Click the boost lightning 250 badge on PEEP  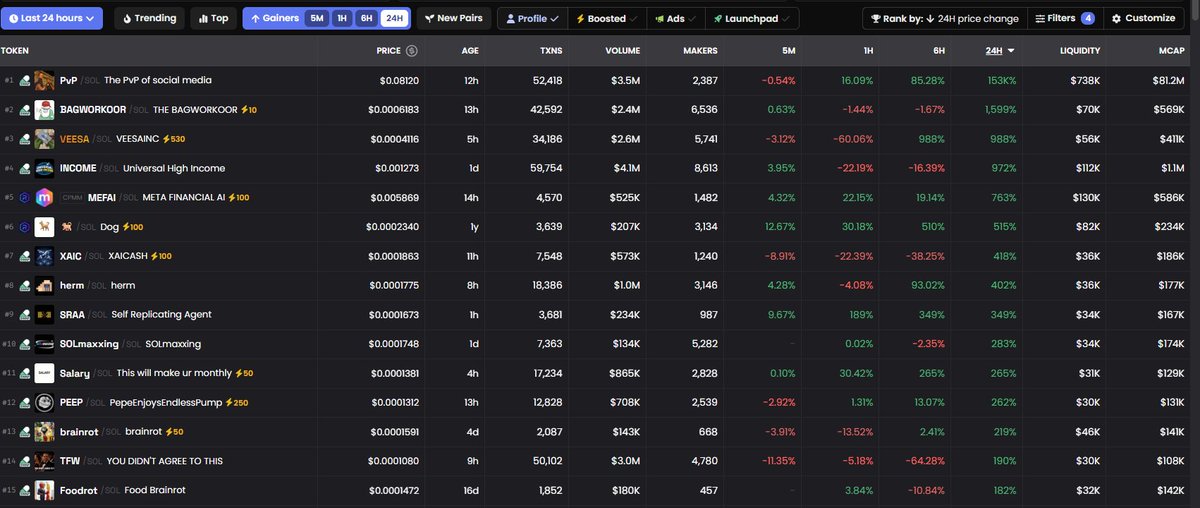(x=237, y=402)
